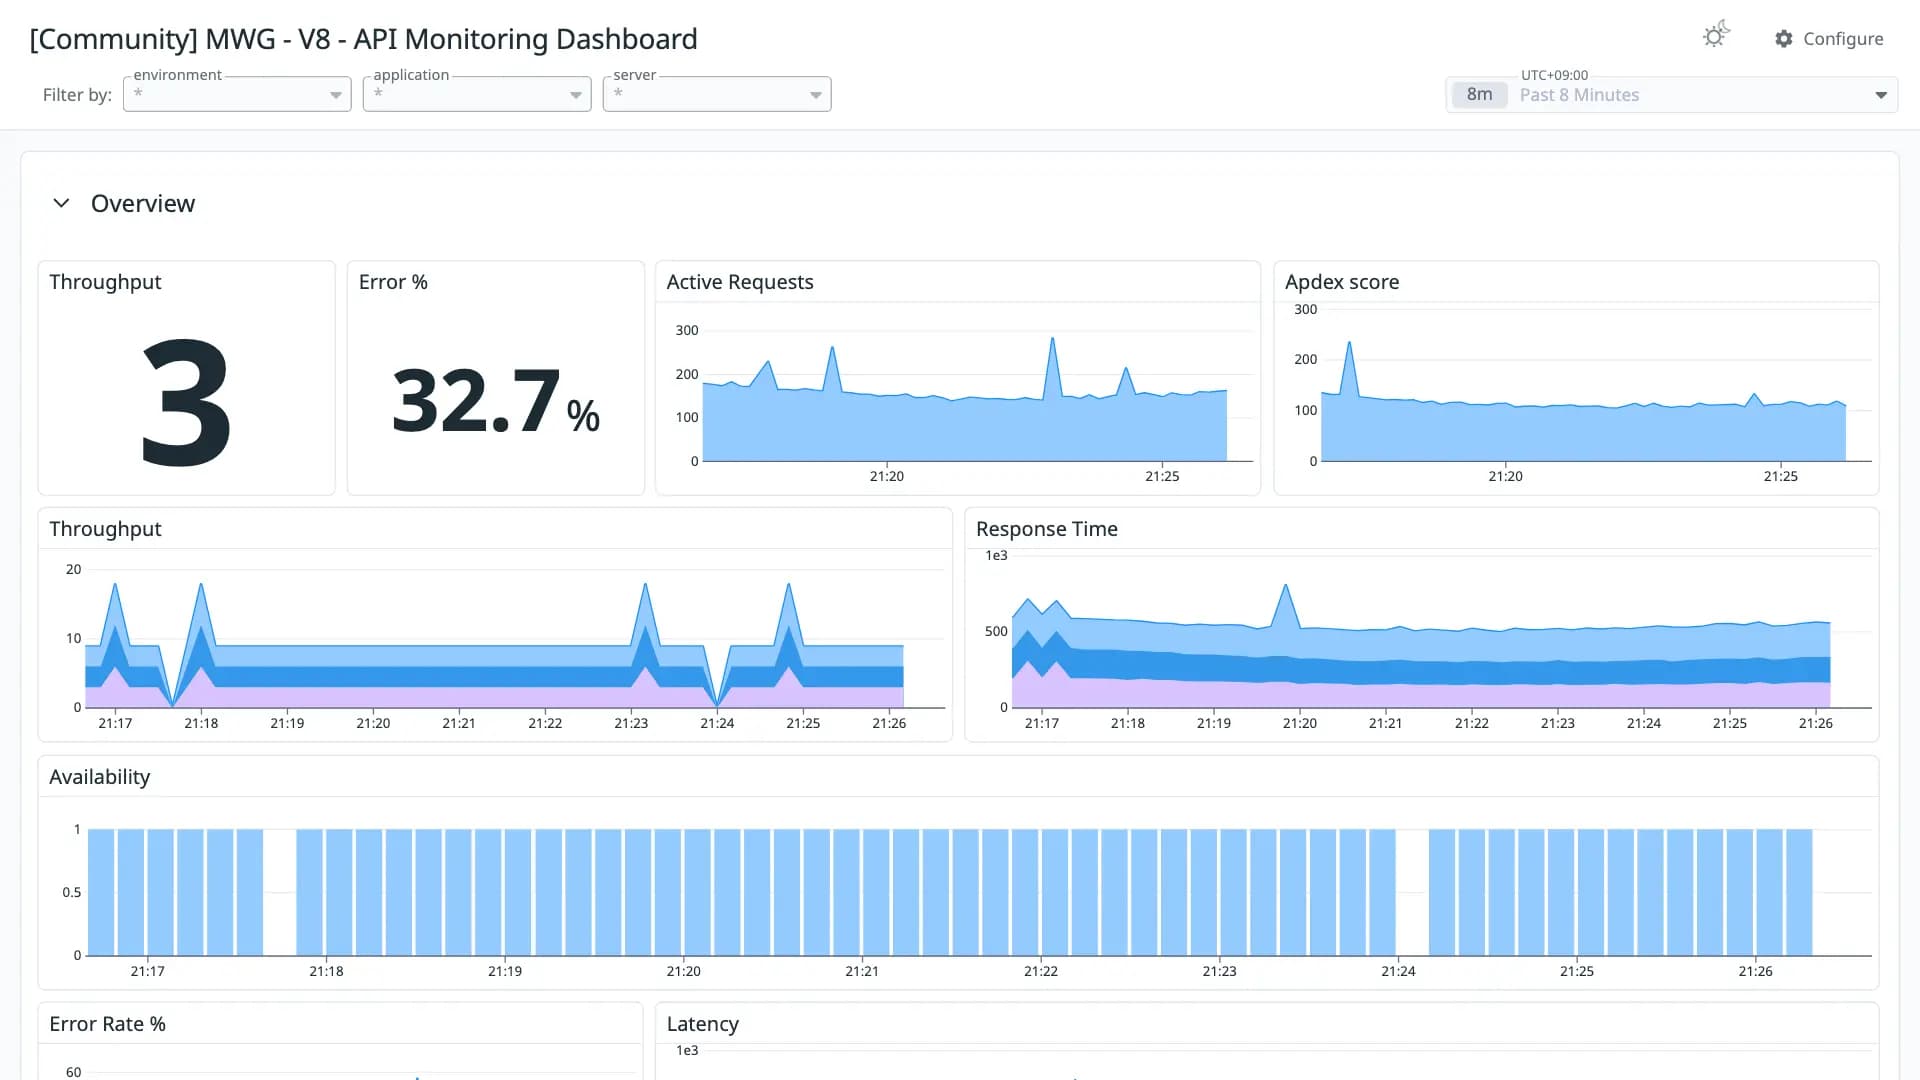Open the Configure settings

click(1829, 39)
